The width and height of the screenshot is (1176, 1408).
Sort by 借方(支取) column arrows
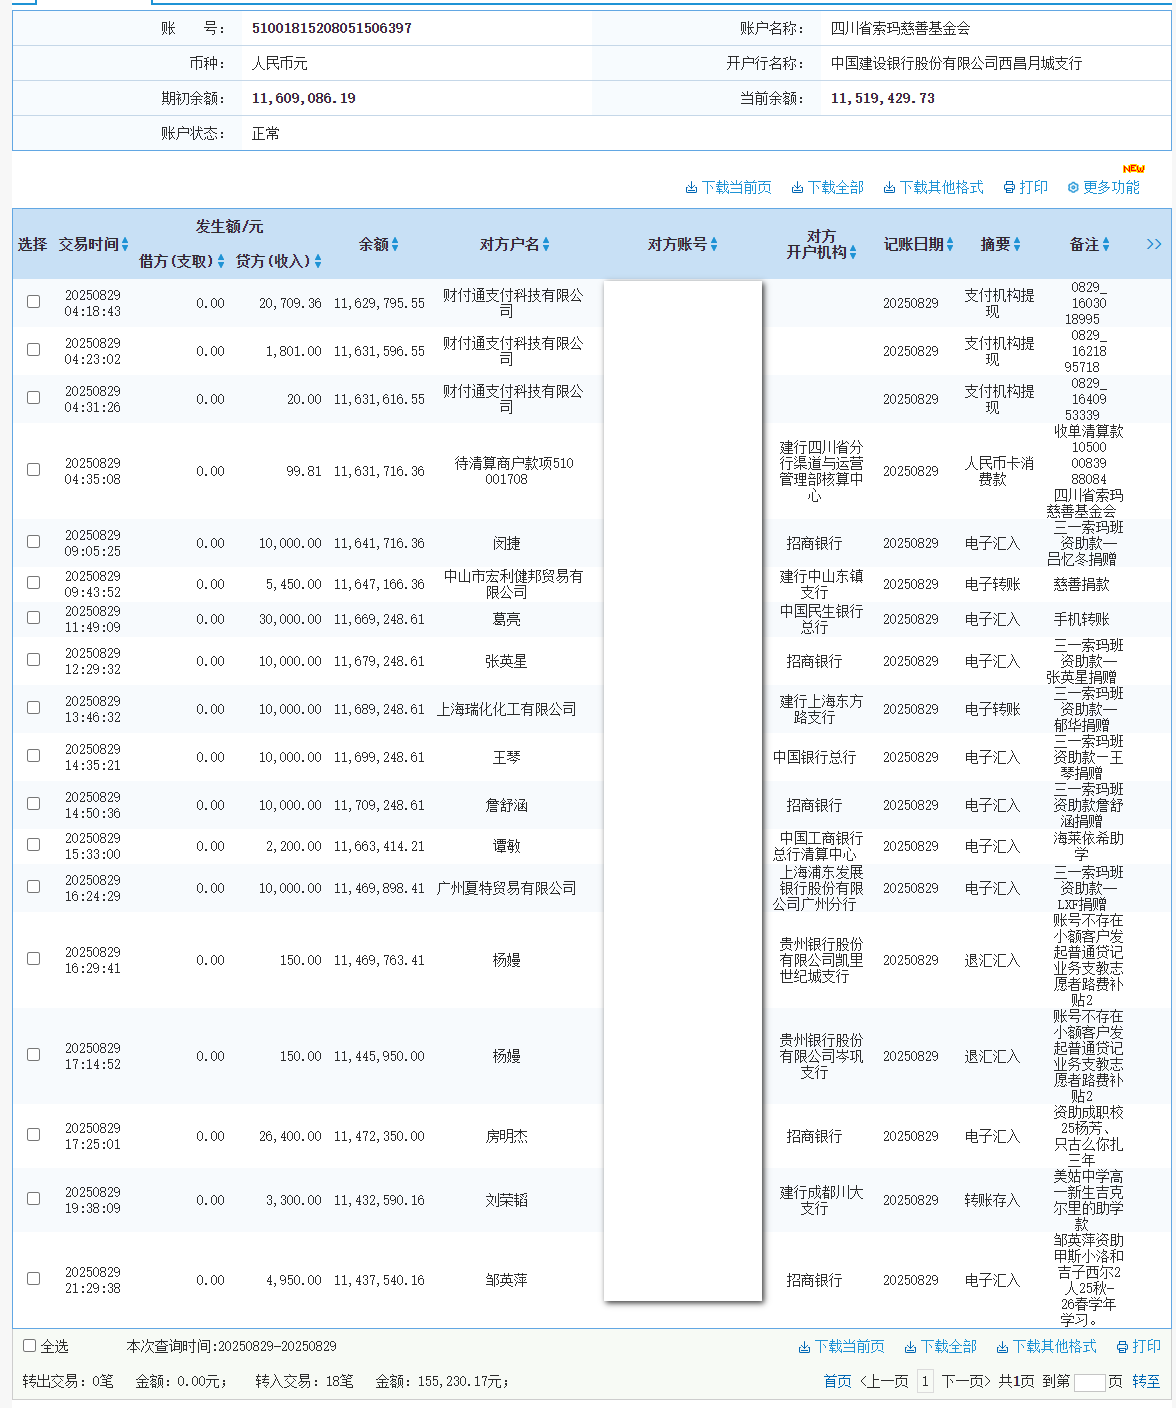[221, 262]
